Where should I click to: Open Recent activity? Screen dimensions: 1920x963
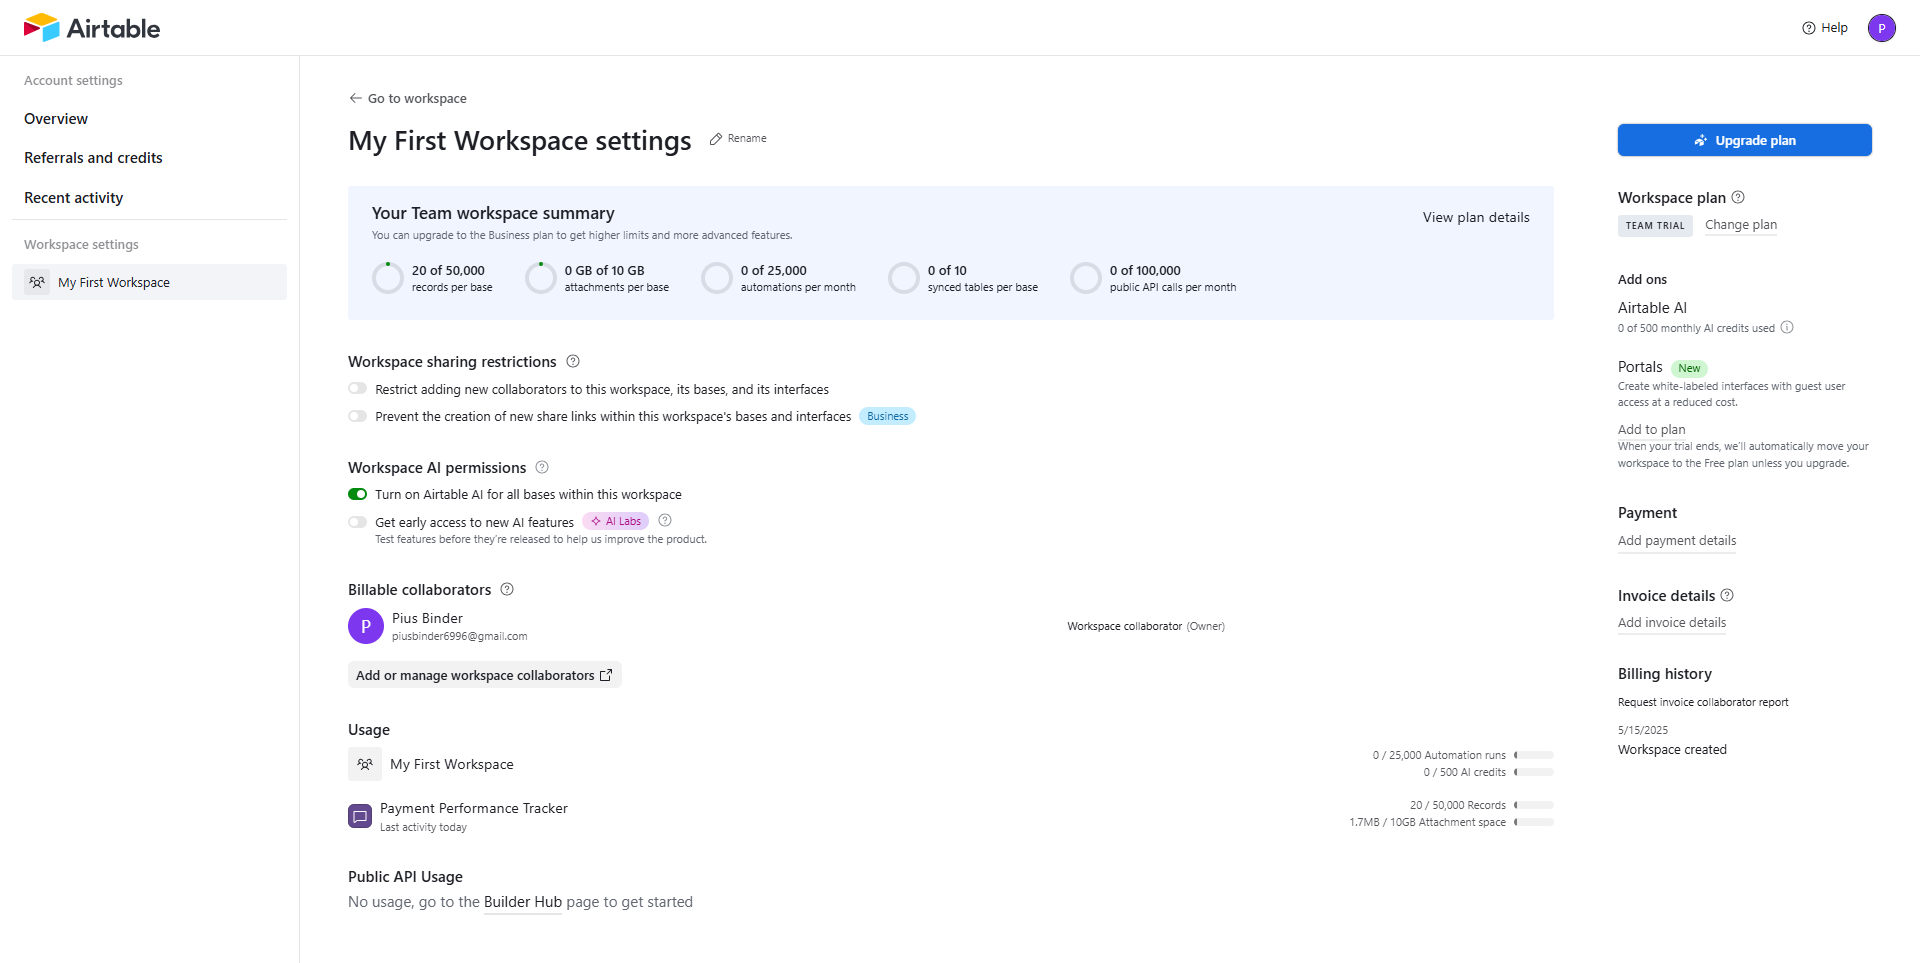click(x=74, y=198)
